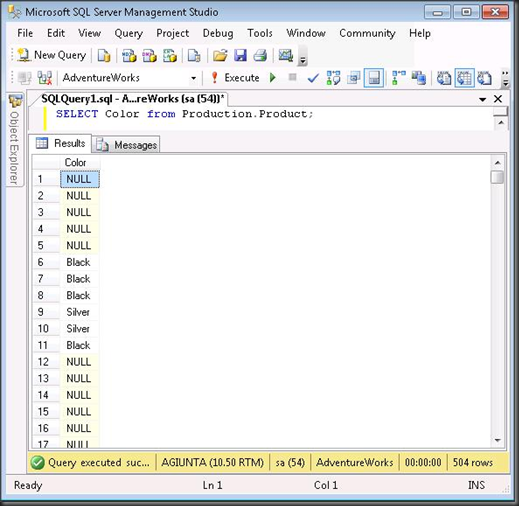Open the active files dropdown arrow
The height and width of the screenshot is (506, 519).
[x=482, y=99]
